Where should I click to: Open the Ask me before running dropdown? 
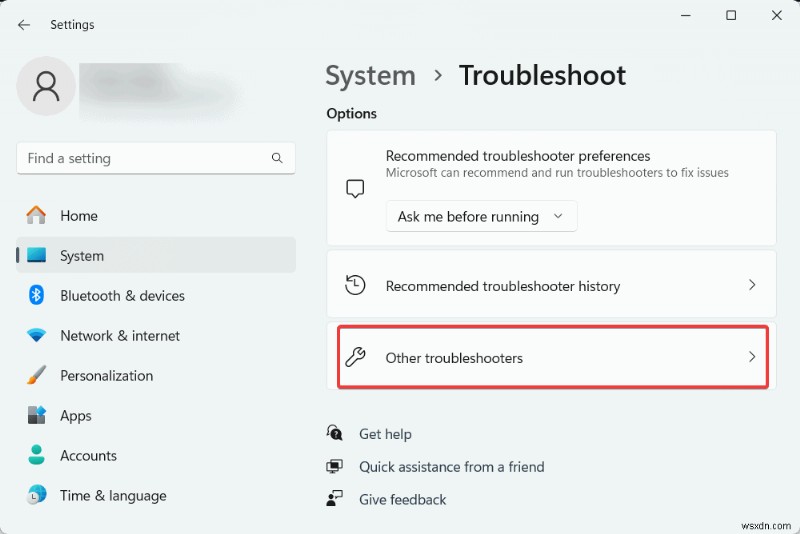[x=482, y=216]
